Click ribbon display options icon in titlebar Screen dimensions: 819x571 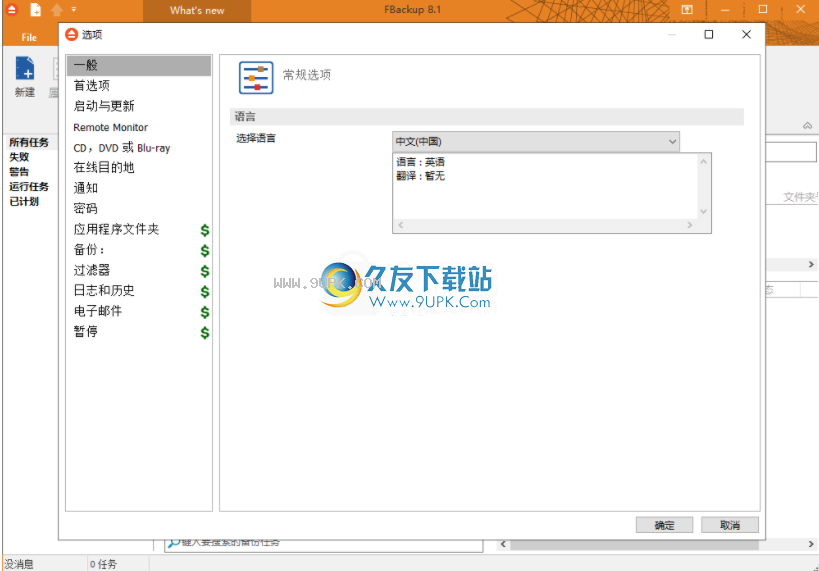(687, 9)
